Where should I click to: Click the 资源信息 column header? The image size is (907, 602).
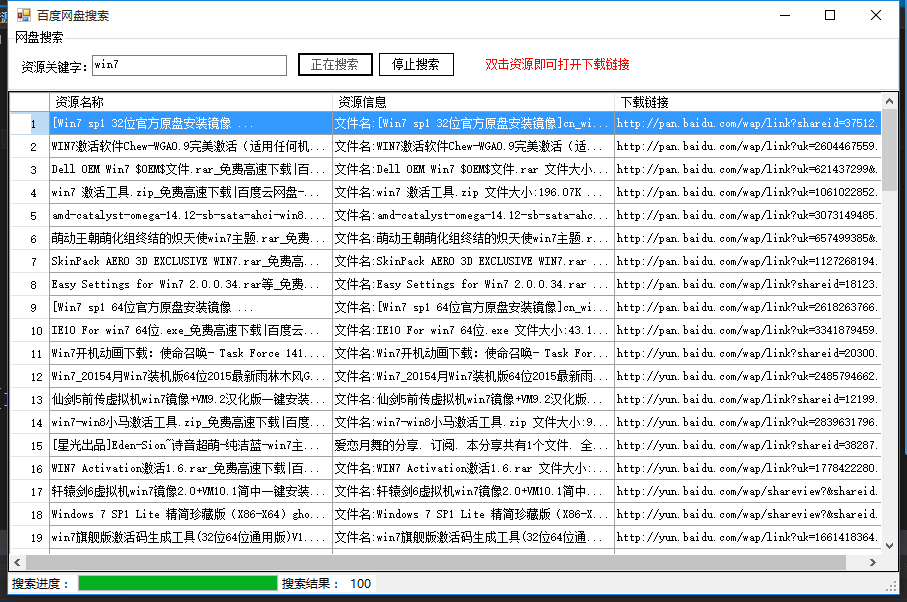[473, 102]
